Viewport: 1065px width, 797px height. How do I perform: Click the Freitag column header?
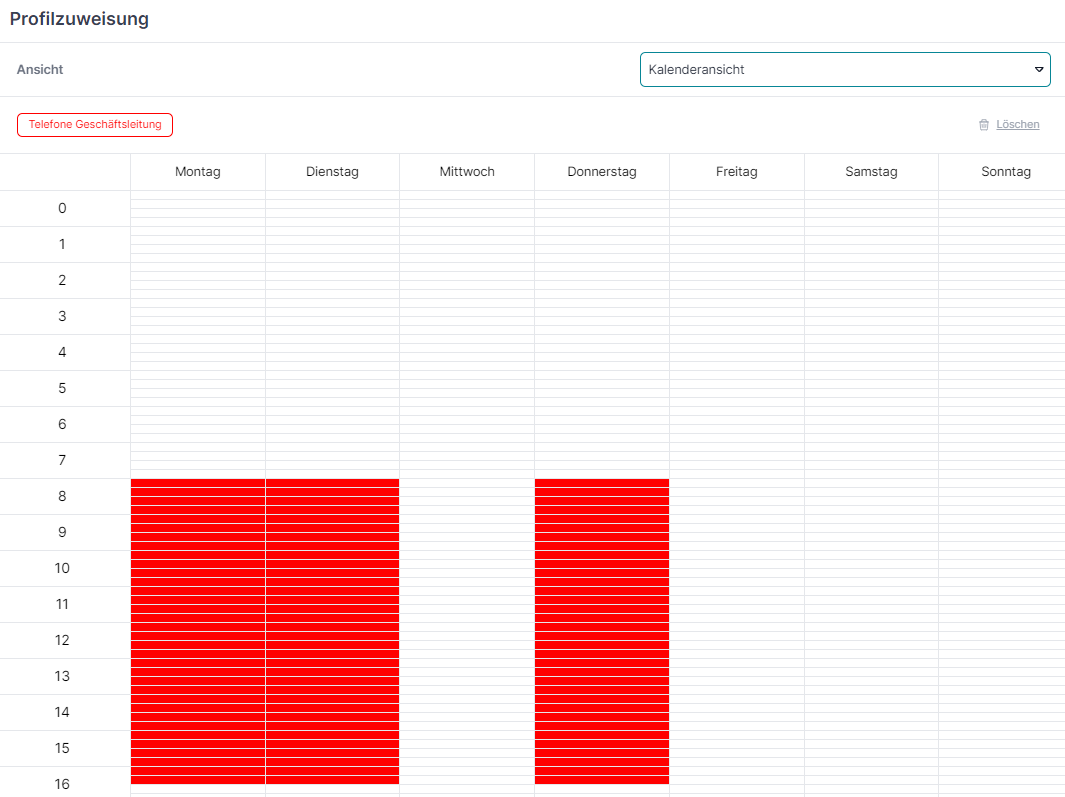tap(737, 172)
